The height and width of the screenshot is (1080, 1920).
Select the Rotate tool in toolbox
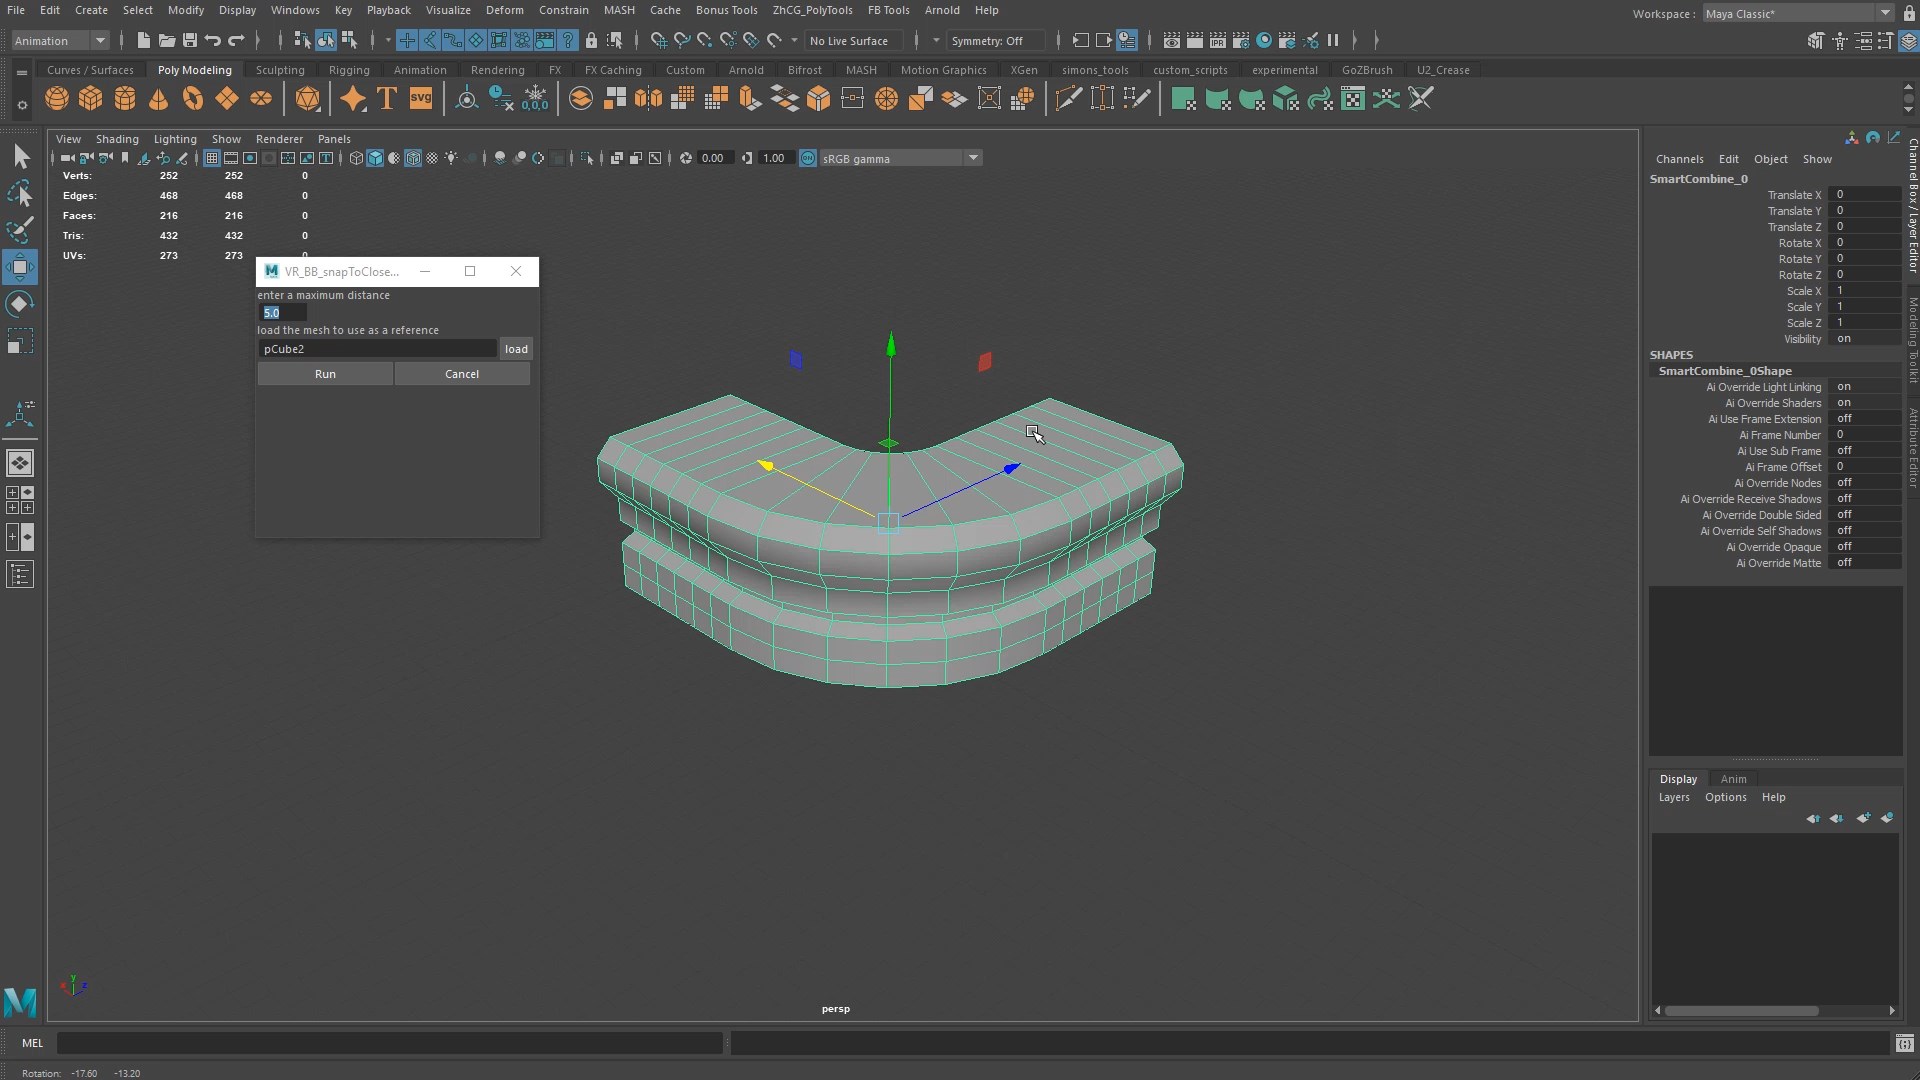(x=20, y=304)
